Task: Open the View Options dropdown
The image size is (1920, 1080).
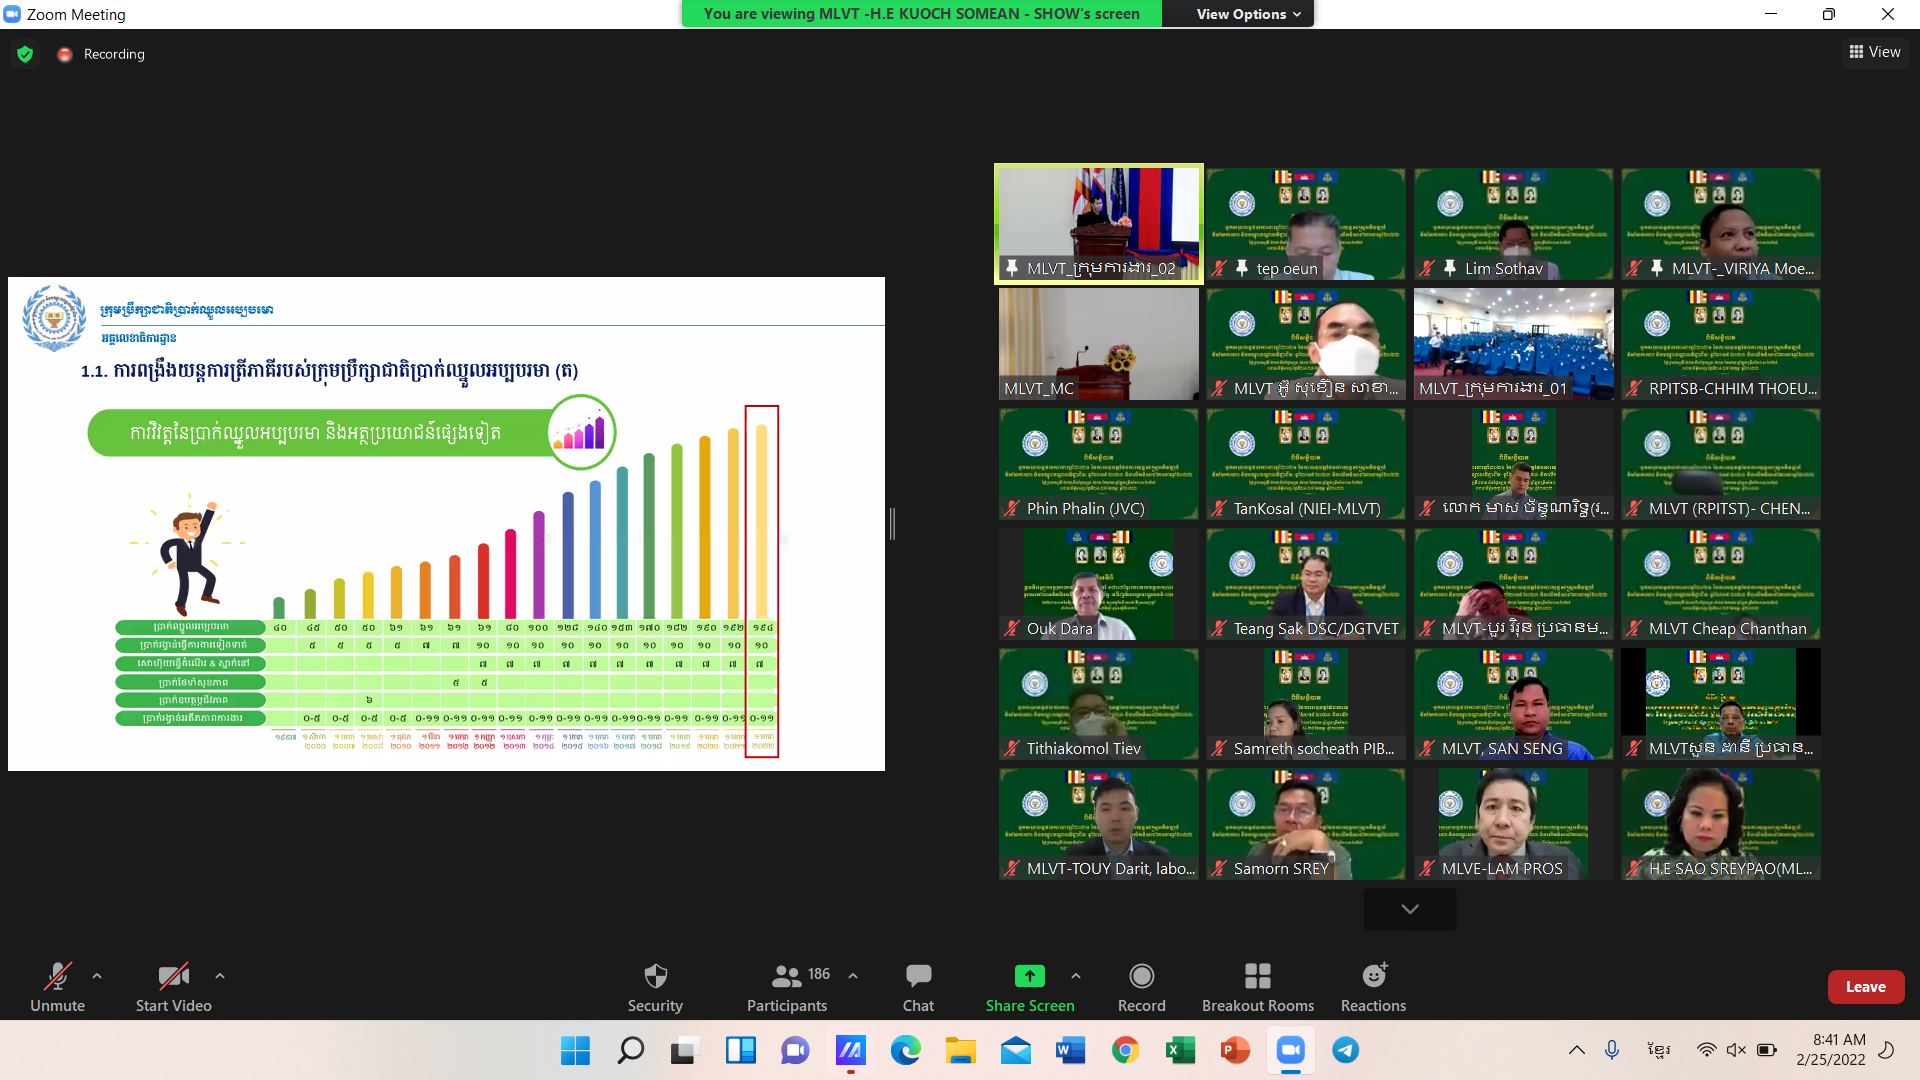Action: (x=1248, y=14)
